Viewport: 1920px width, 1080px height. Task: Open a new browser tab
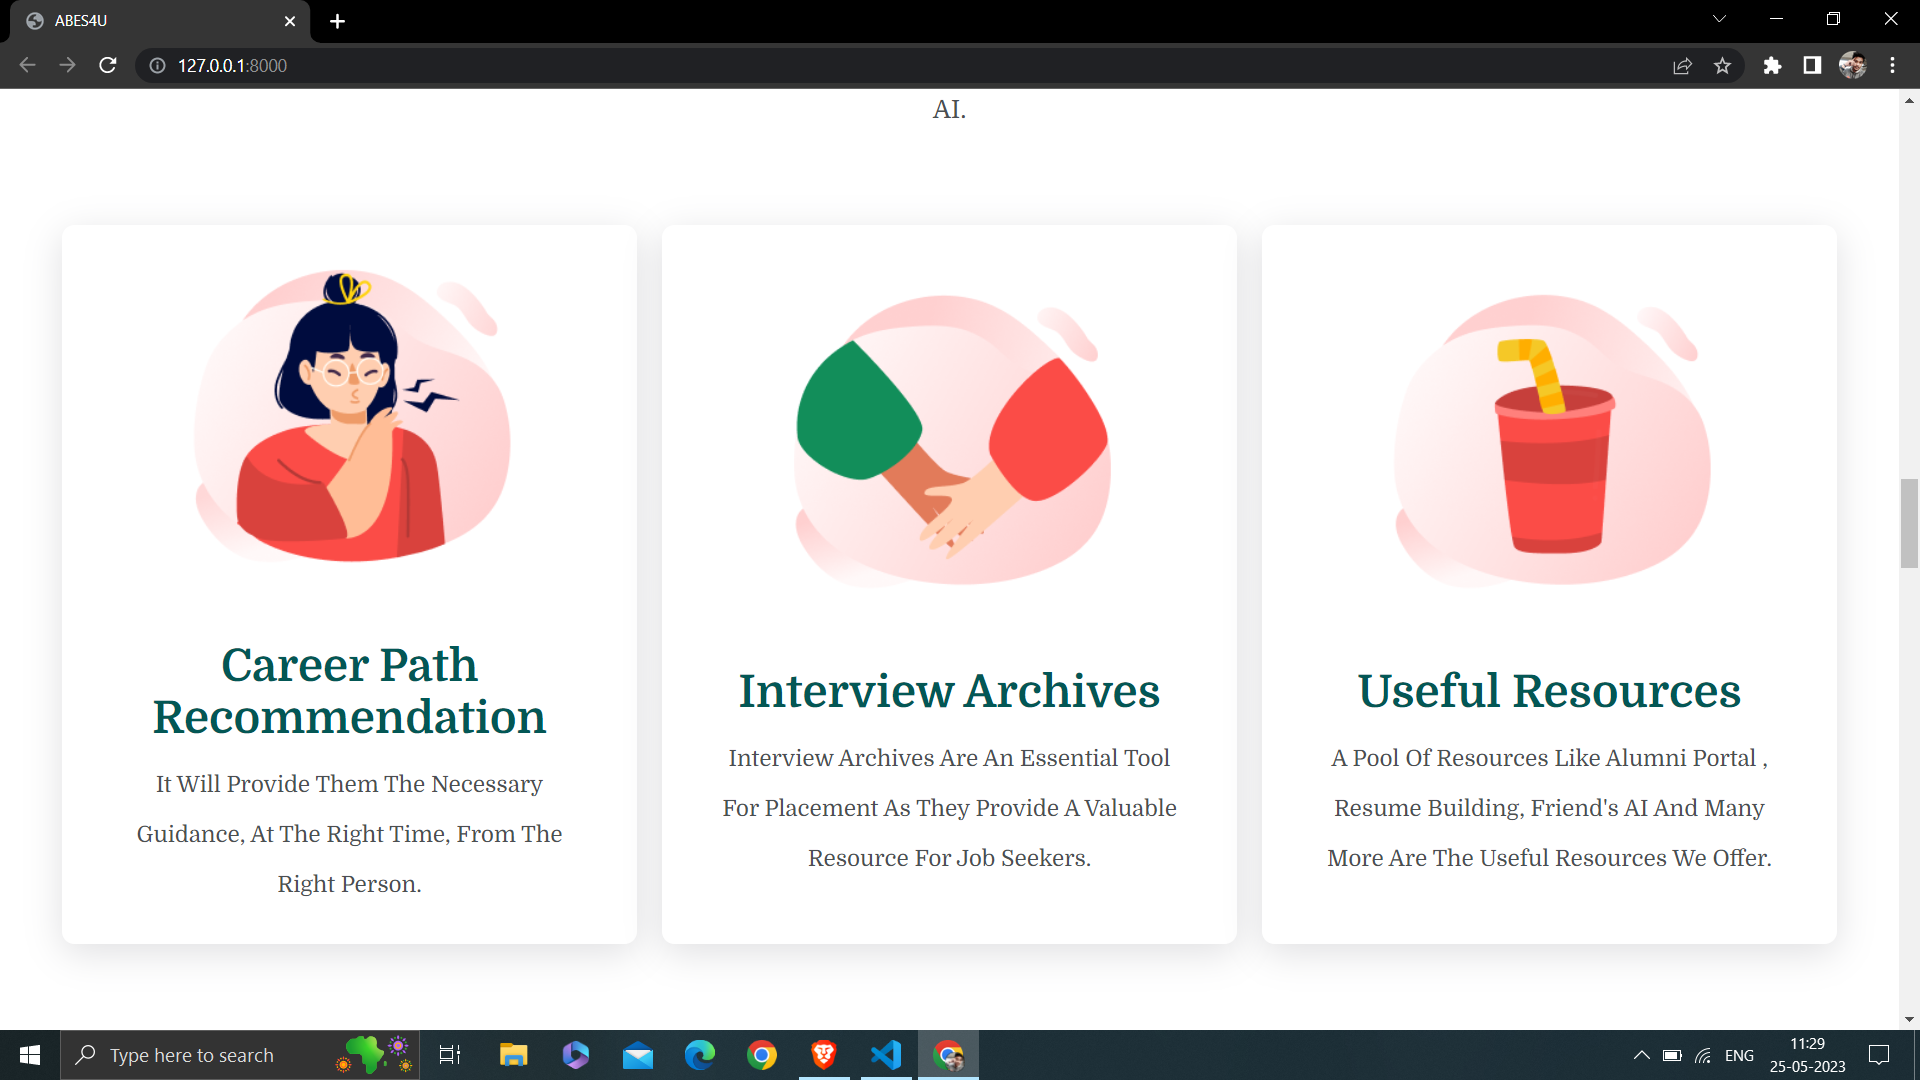tap(337, 21)
